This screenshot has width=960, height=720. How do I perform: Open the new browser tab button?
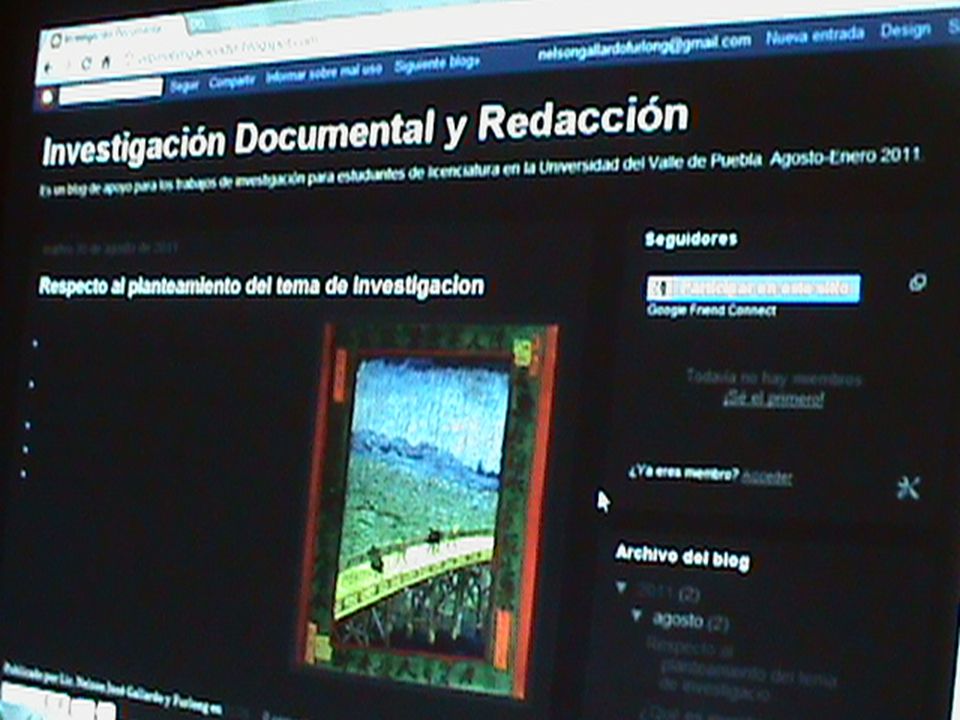pos(197,24)
